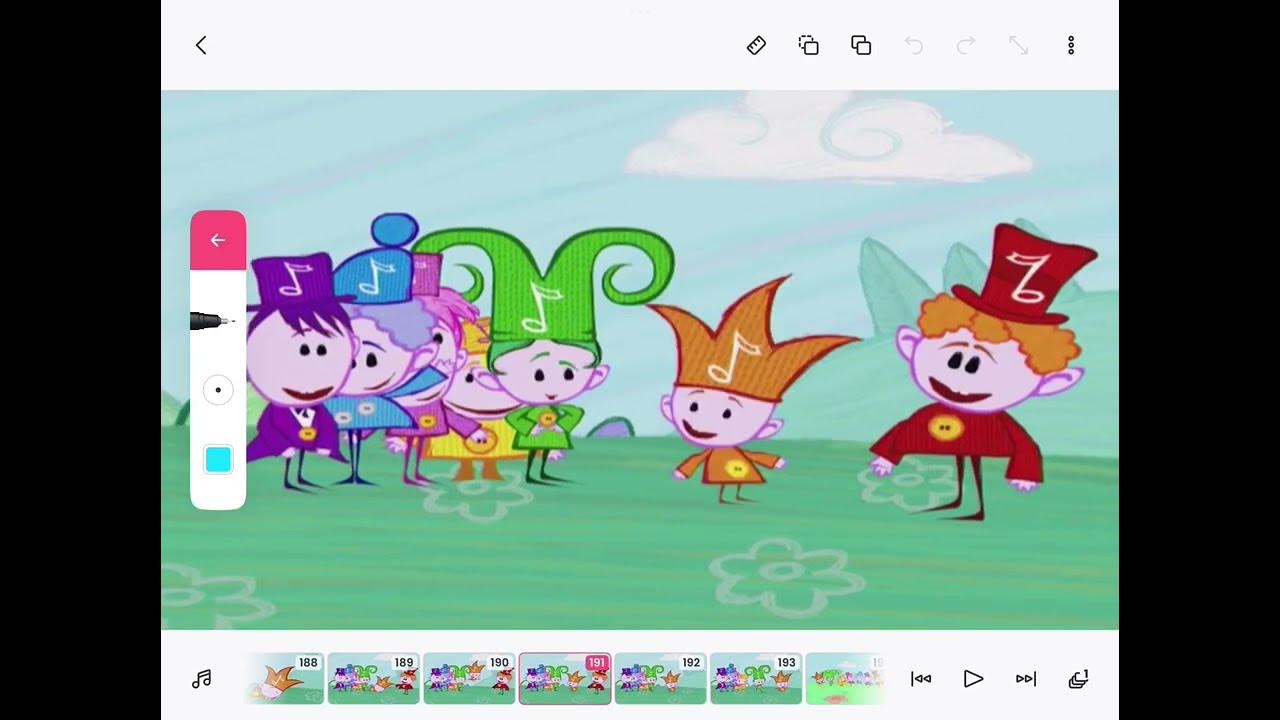Select frame 190 thumbnail
Screen dimensions: 1280x720
(x=469, y=679)
